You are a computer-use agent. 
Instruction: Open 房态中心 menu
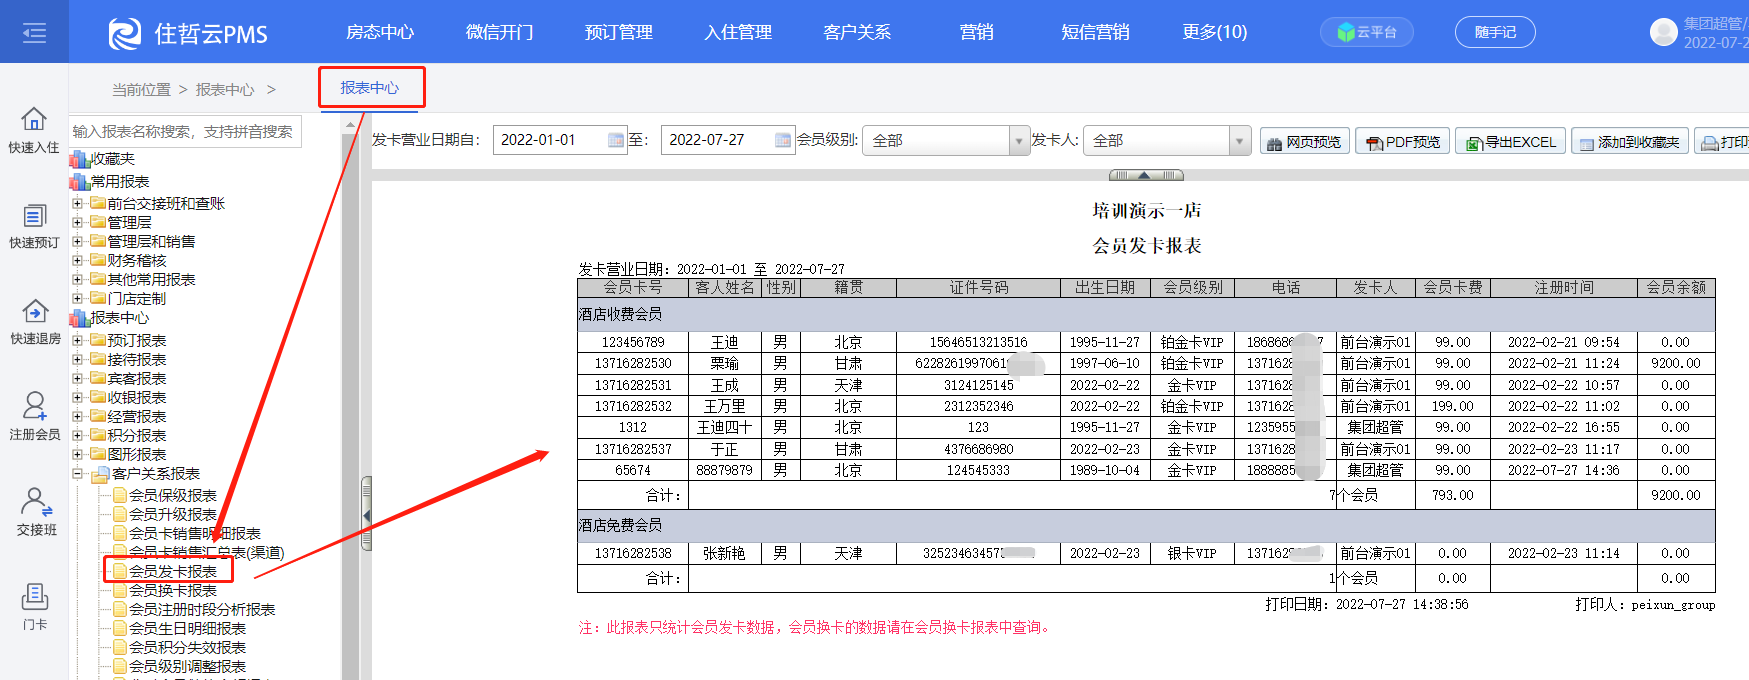click(x=380, y=32)
